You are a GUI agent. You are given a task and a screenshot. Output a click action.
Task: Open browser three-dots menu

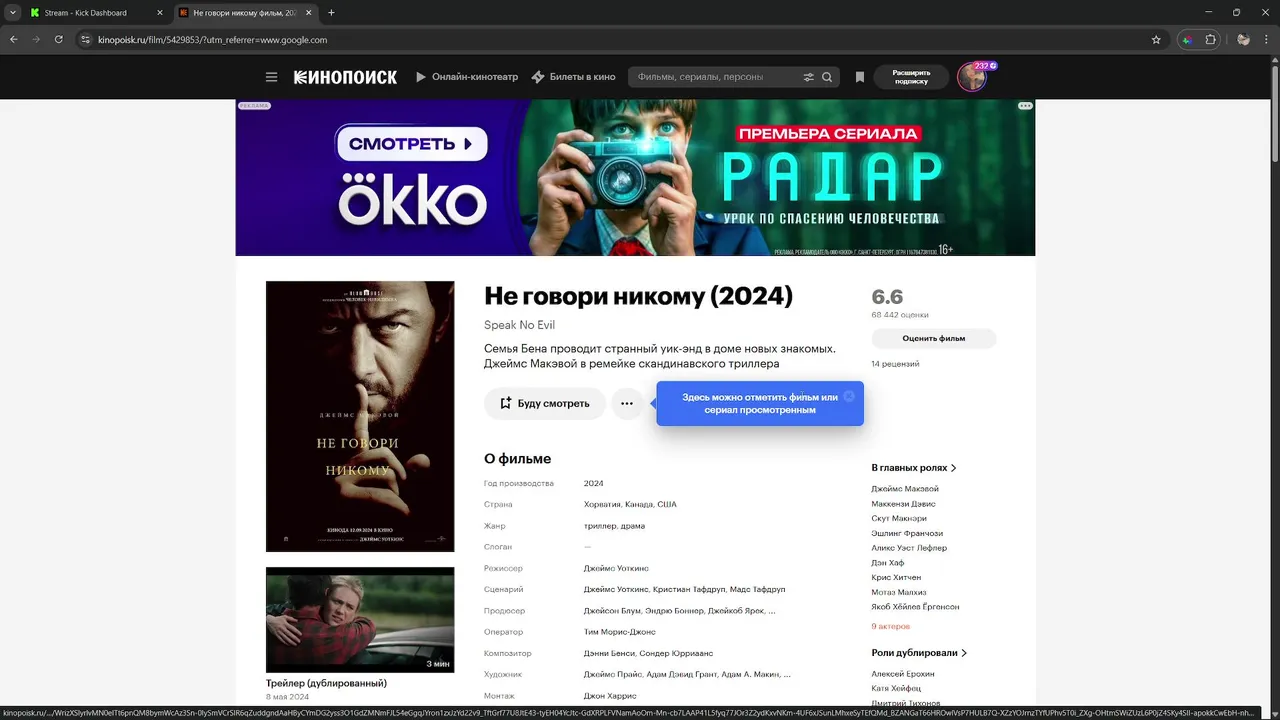tap(1266, 40)
